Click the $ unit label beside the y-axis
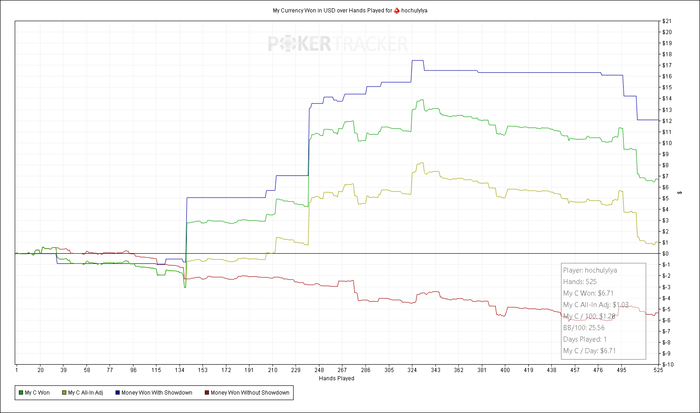The image size is (700, 413). (680, 192)
